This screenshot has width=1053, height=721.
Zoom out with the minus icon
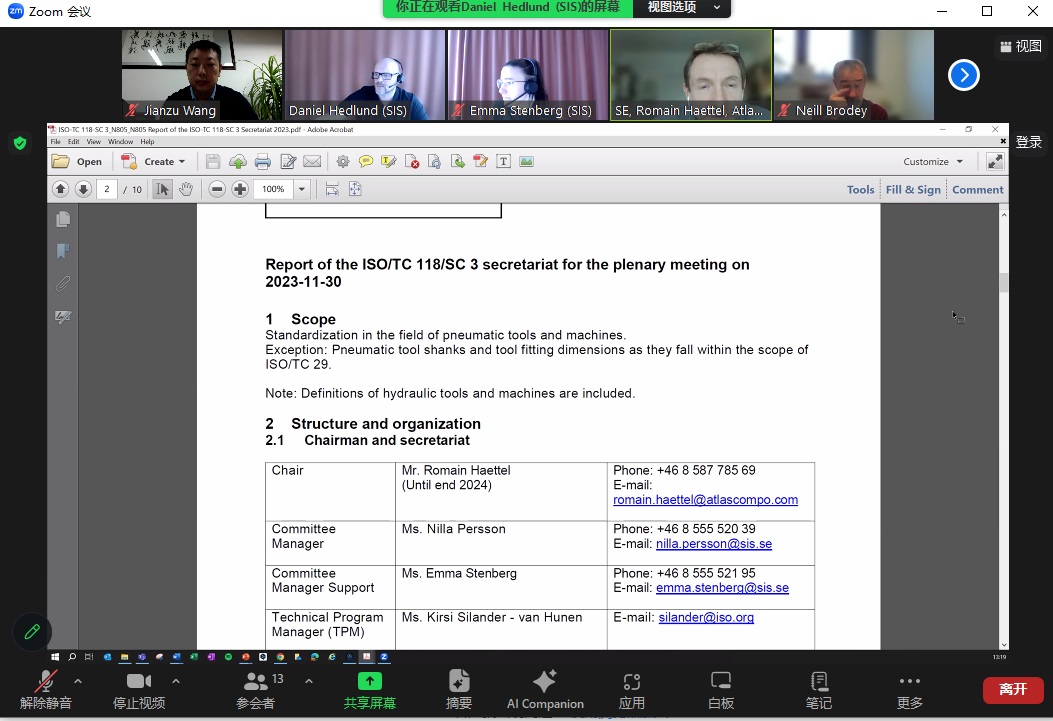point(217,189)
